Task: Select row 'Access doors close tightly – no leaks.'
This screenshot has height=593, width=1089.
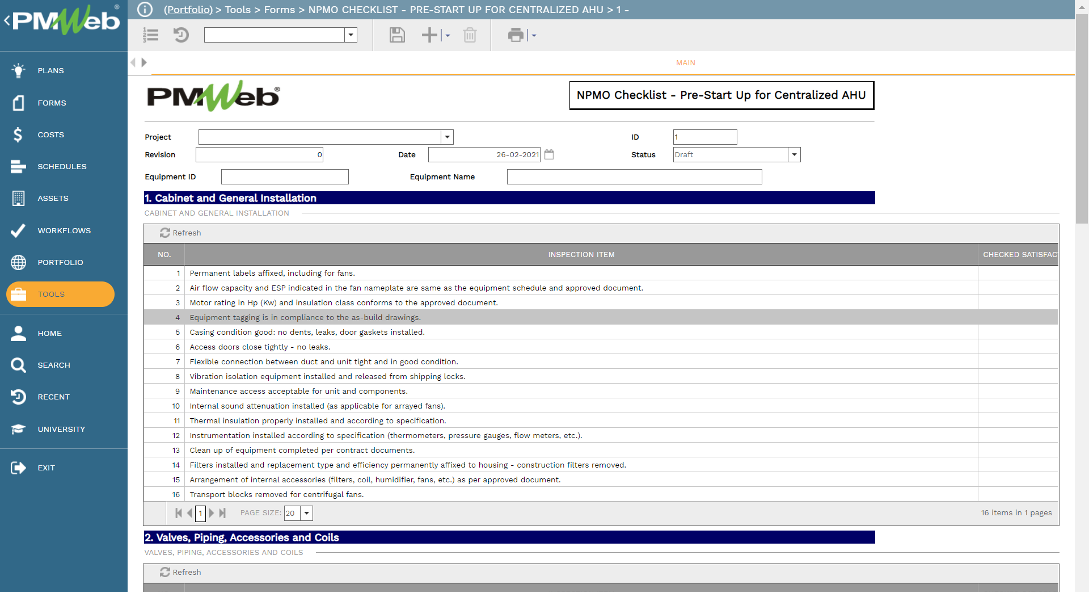Action: (601, 347)
